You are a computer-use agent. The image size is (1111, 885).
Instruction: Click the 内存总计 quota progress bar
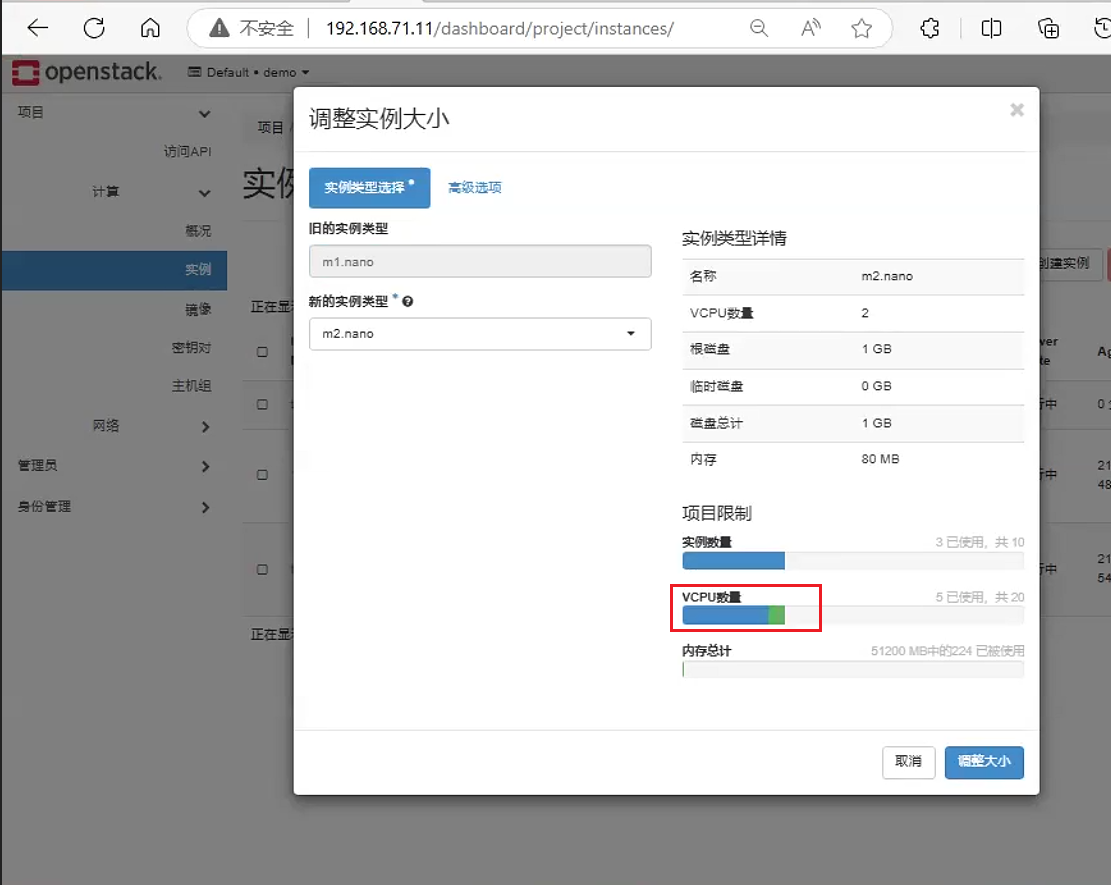853,670
